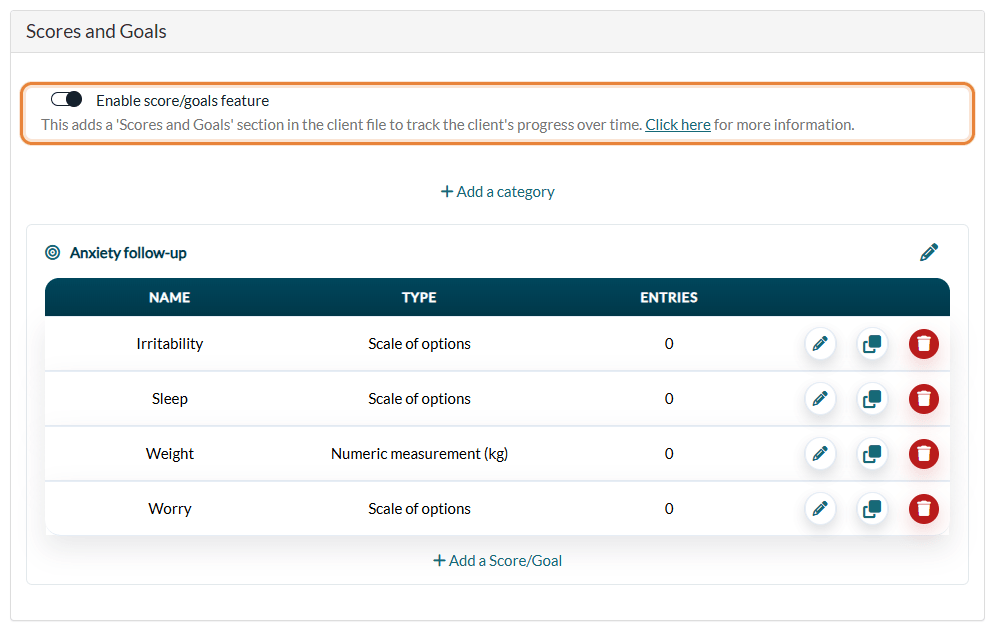Click the Anxiety follow-up category title
Image resolution: width=995 pixels, height=630 pixels.
[x=128, y=253]
